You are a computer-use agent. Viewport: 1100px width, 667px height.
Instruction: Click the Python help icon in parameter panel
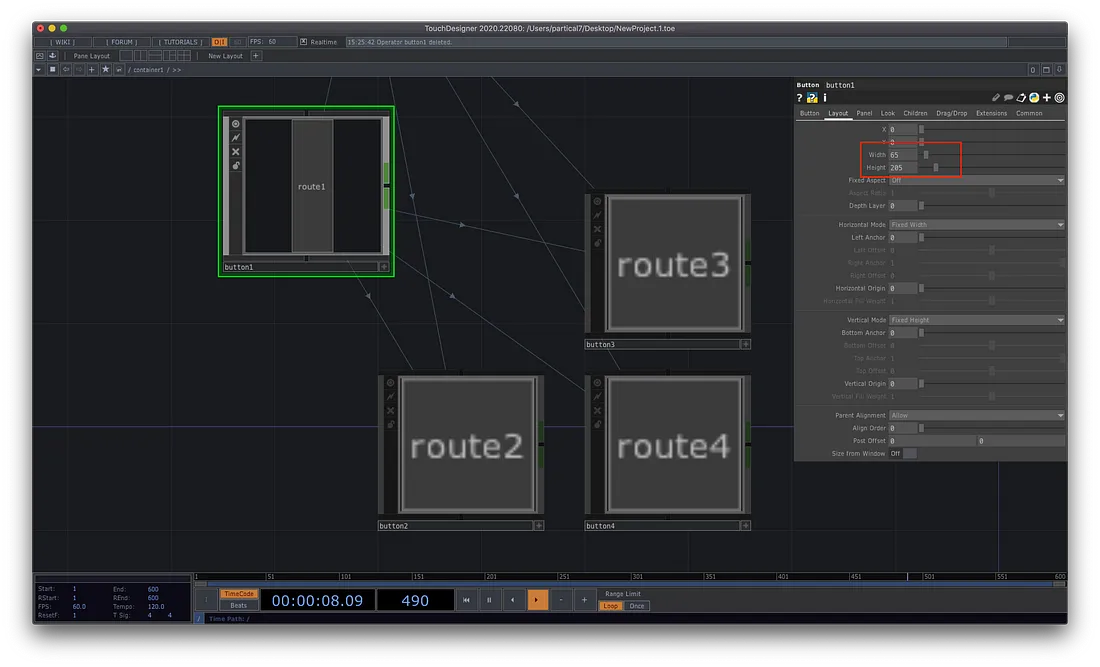[x=812, y=98]
